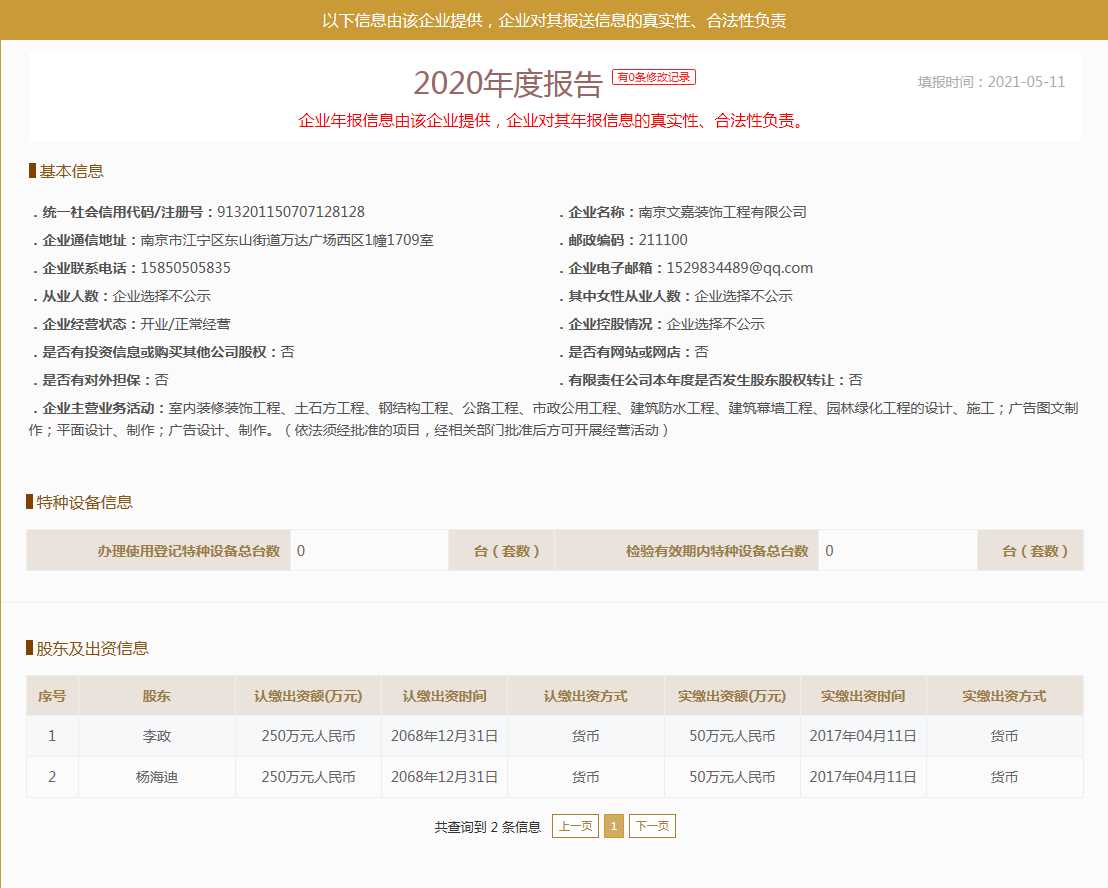Select shareholder 杨海迪 in the table
The height and width of the screenshot is (888, 1108).
coord(157,777)
